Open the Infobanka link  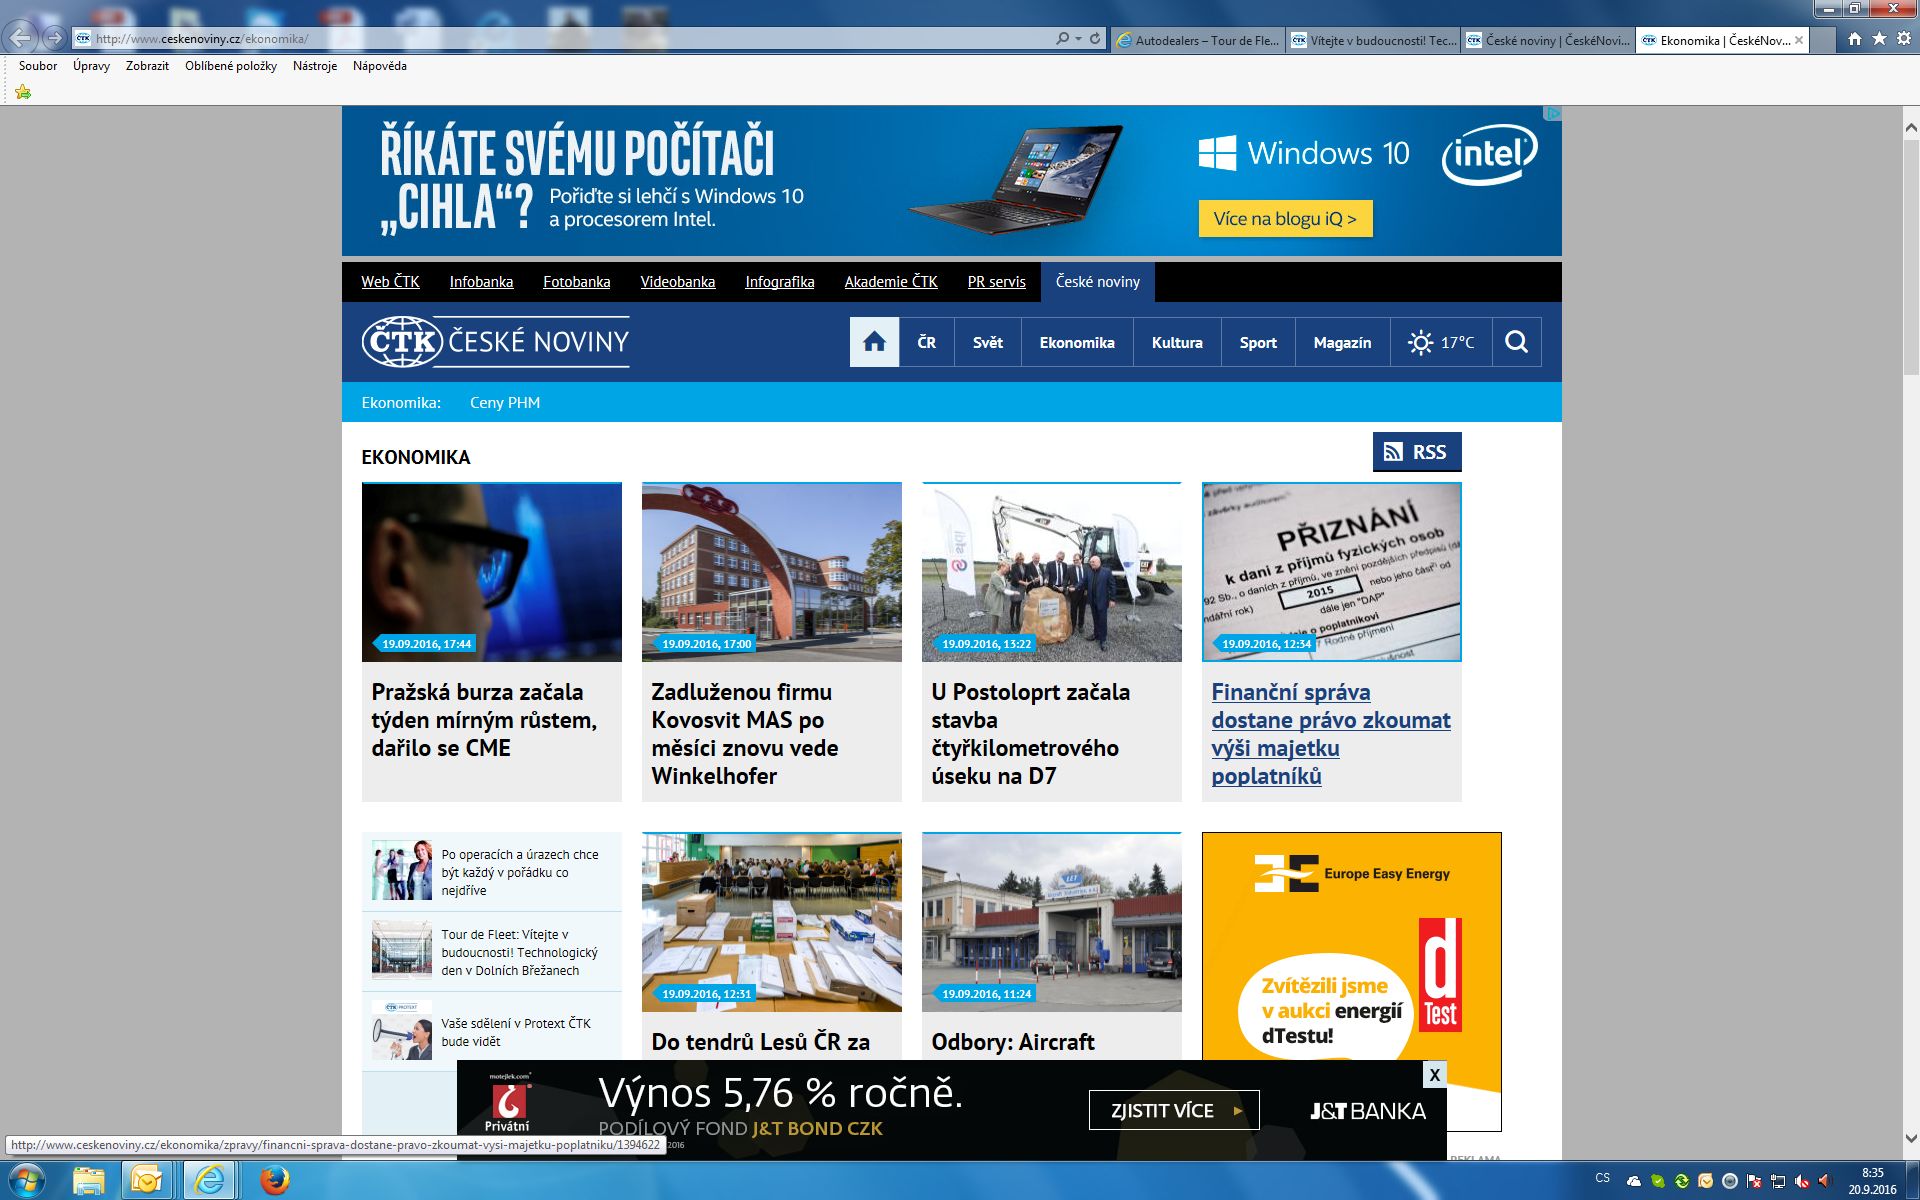[481, 282]
